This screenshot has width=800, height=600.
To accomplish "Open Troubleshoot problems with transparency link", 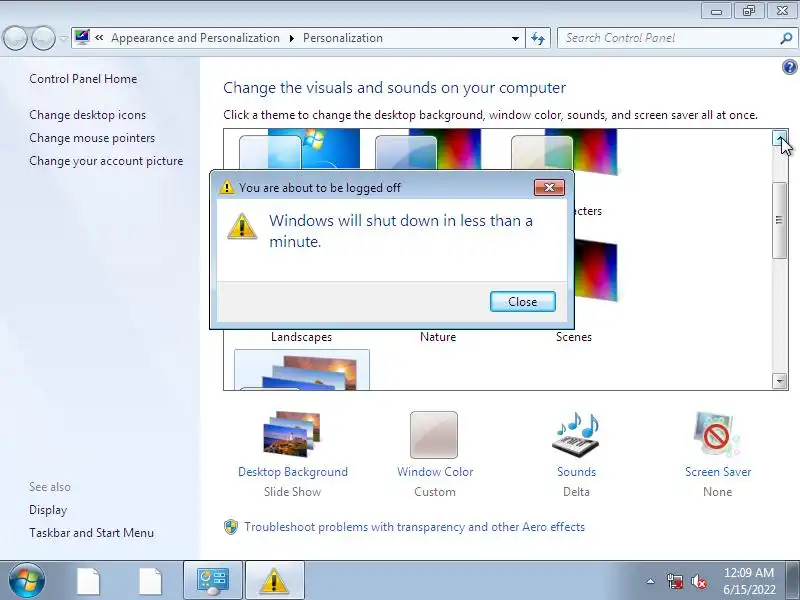I will [x=414, y=527].
